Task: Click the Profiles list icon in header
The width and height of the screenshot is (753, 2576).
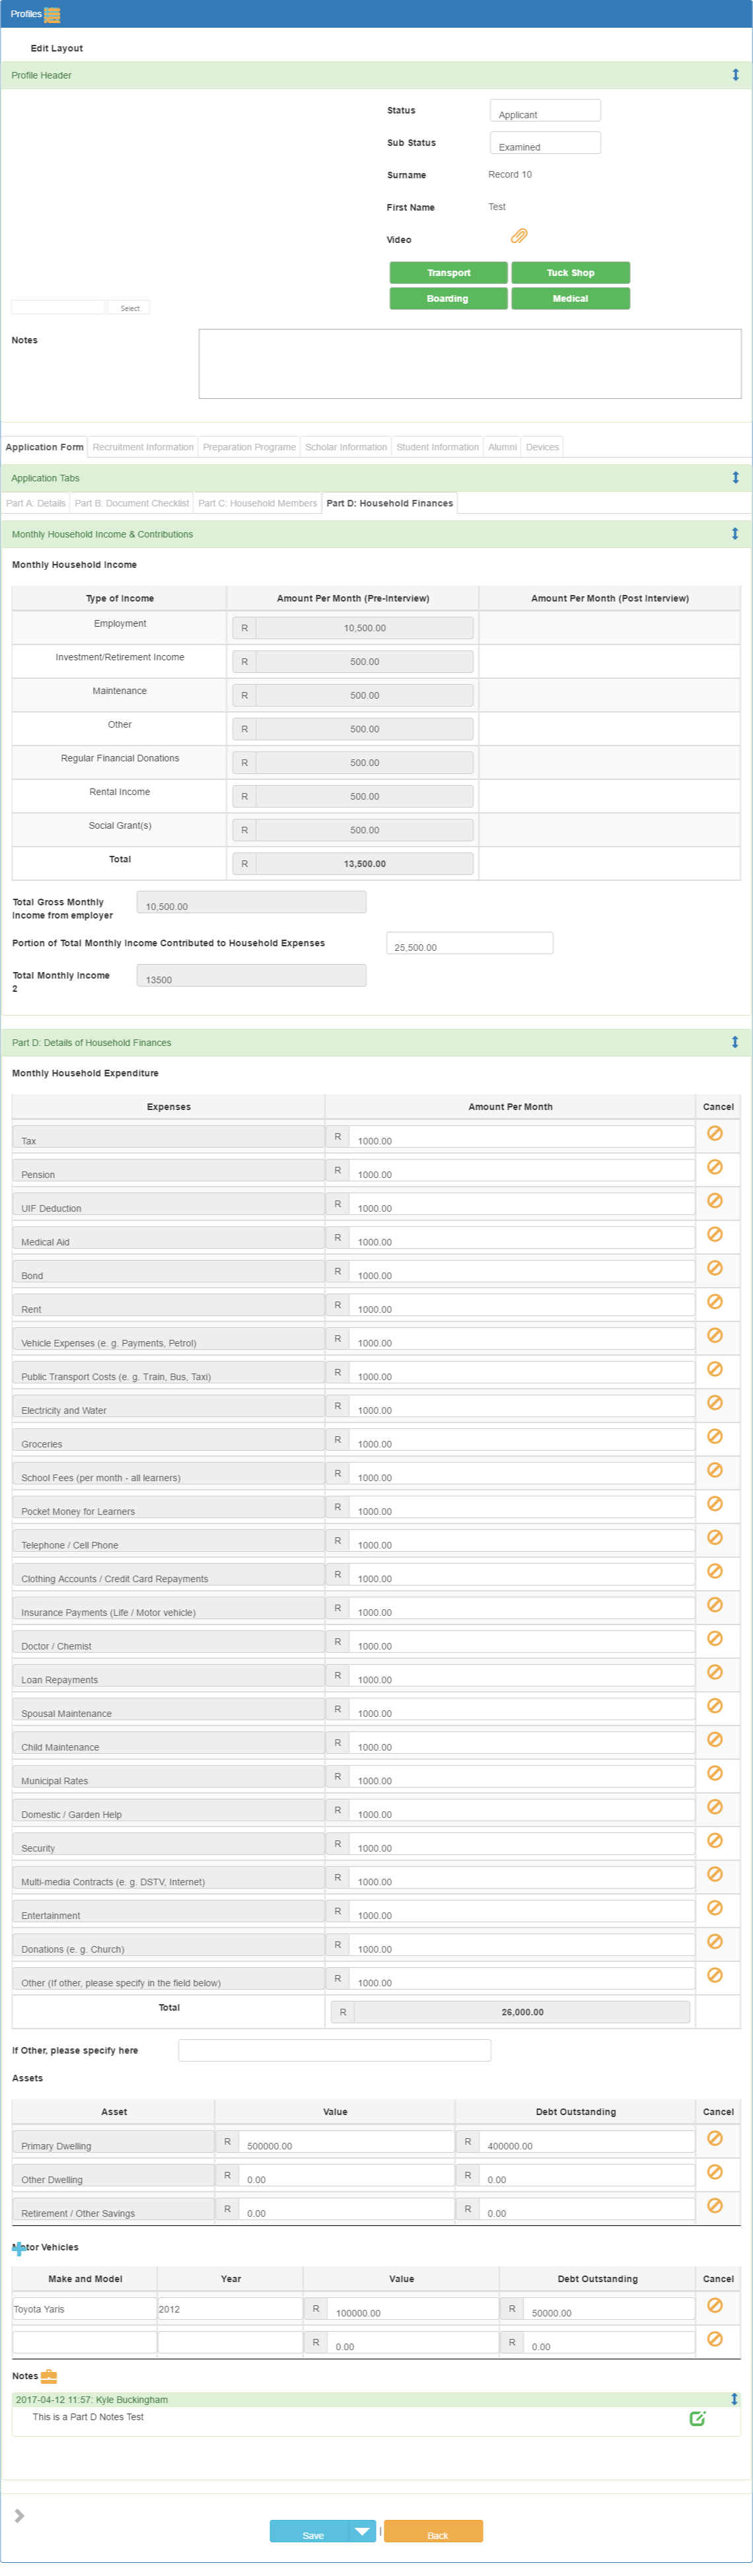Action: (52, 14)
